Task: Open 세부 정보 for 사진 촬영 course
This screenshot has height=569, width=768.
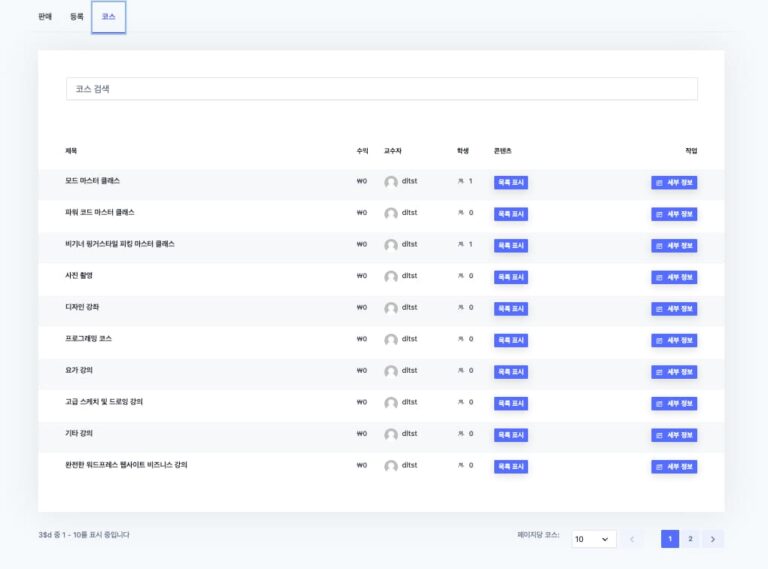Action: tap(674, 277)
